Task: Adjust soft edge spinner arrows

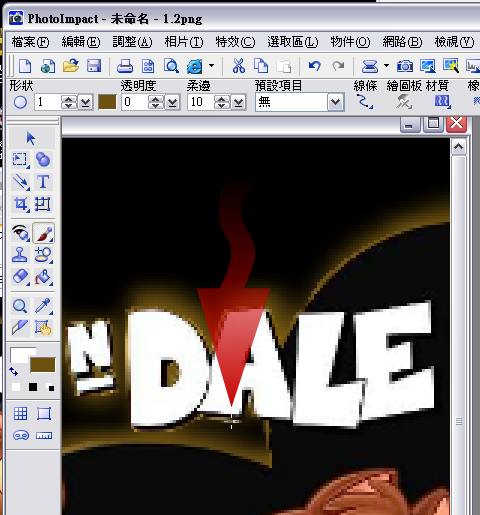Action: click(x=222, y=102)
